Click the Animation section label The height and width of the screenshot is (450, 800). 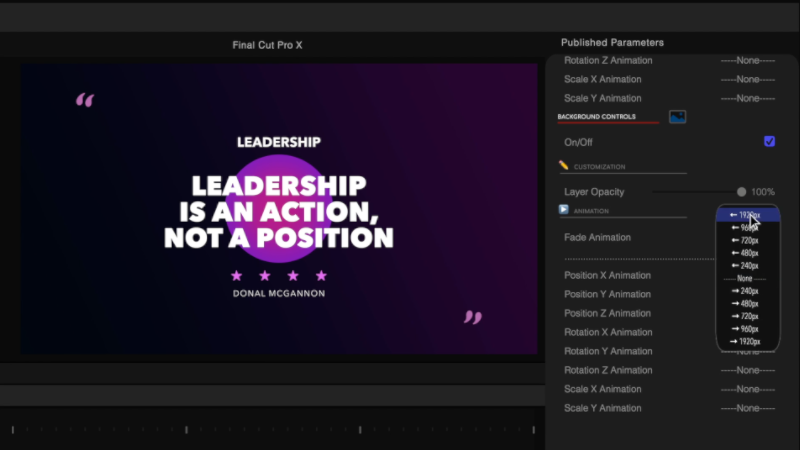(x=591, y=211)
